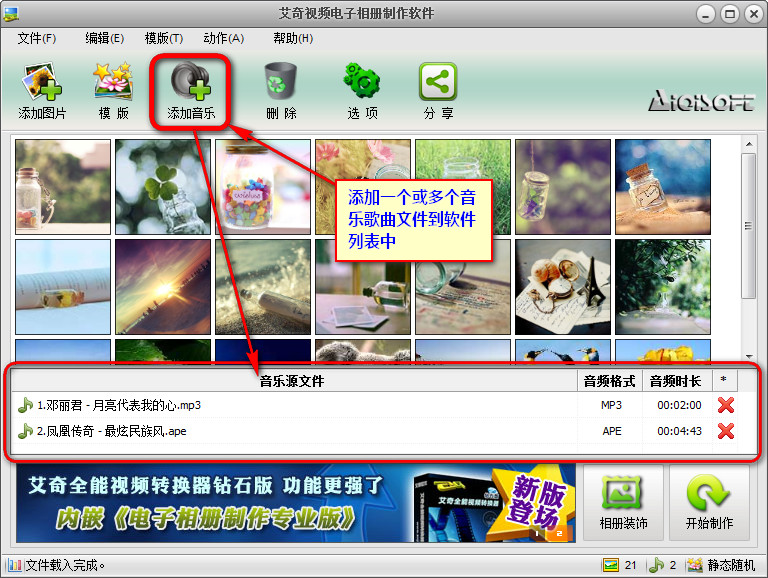
Task: Click the MP3 format cell
Action: pos(611,405)
